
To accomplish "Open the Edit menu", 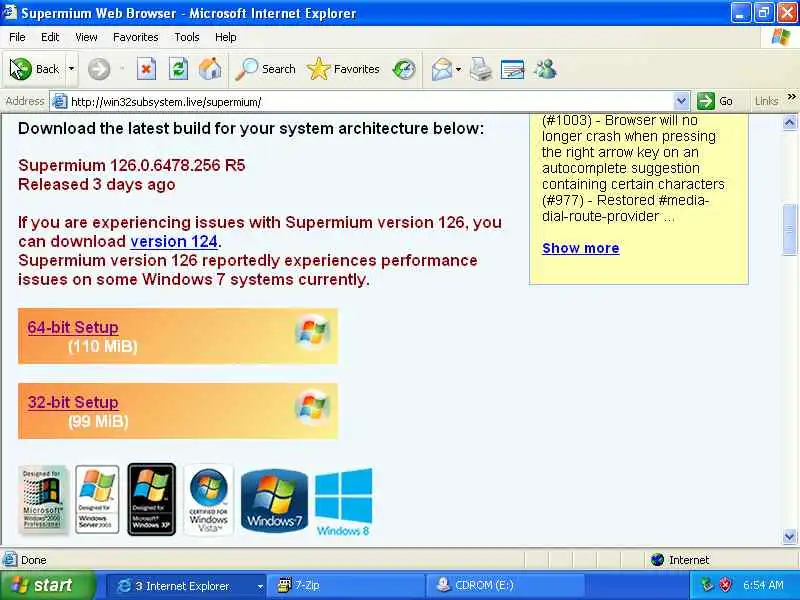I will tap(50, 37).
